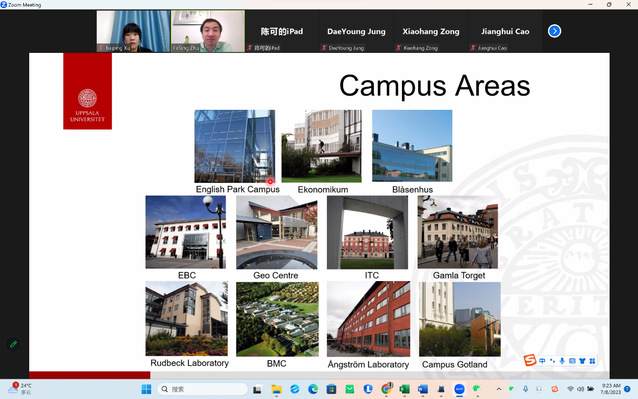
Task: Toggle Chinese/English input mode (中)
Action: [x=542, y=361]
